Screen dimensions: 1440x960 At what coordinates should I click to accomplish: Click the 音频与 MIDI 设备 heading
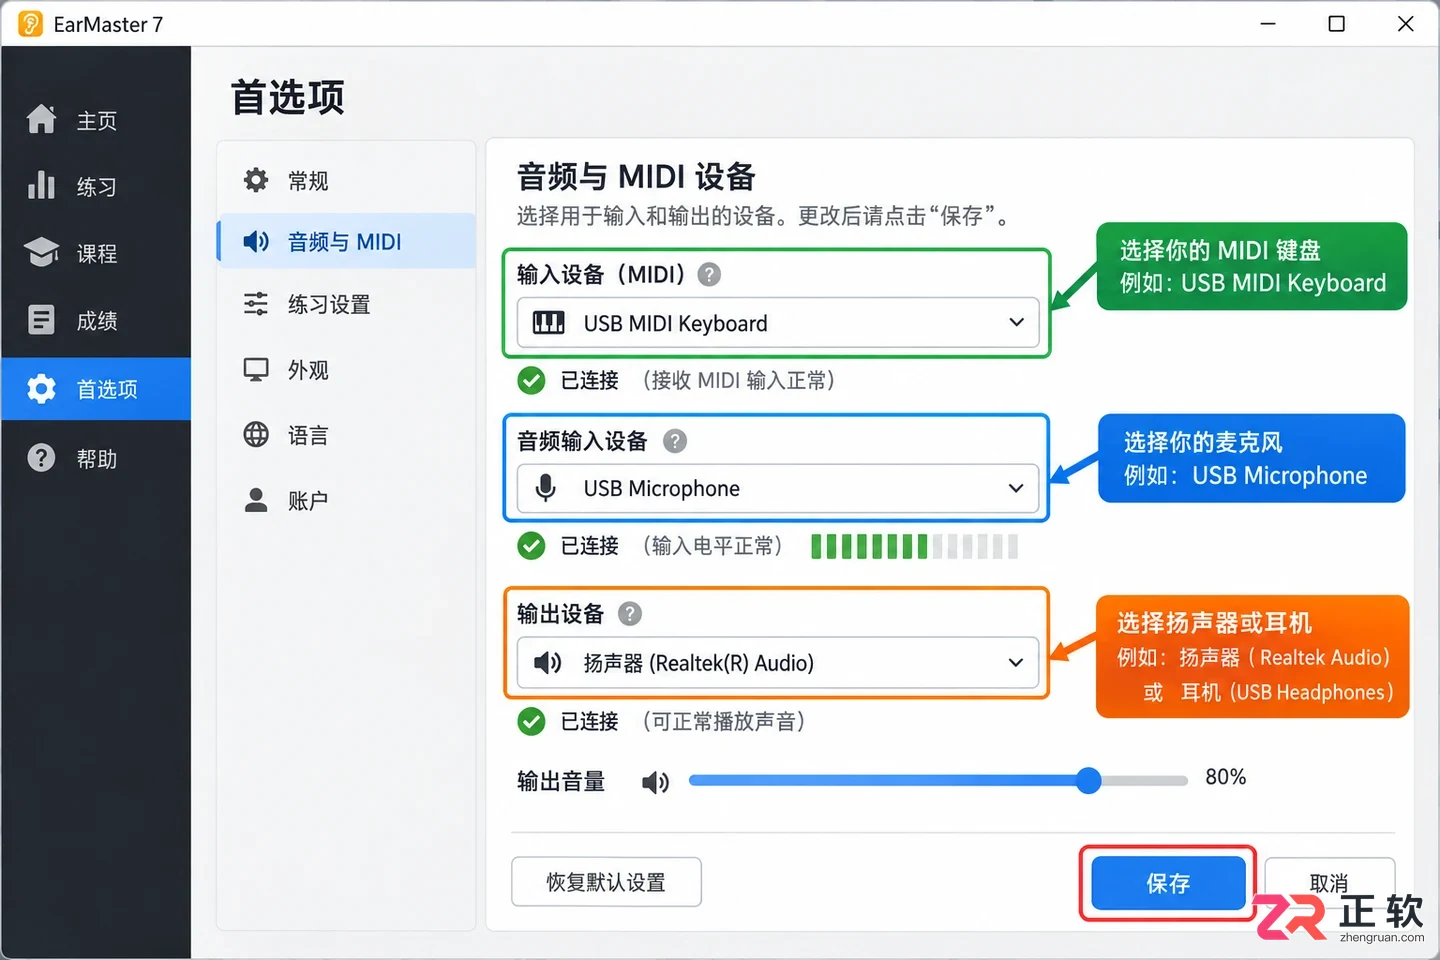point(636,177)
